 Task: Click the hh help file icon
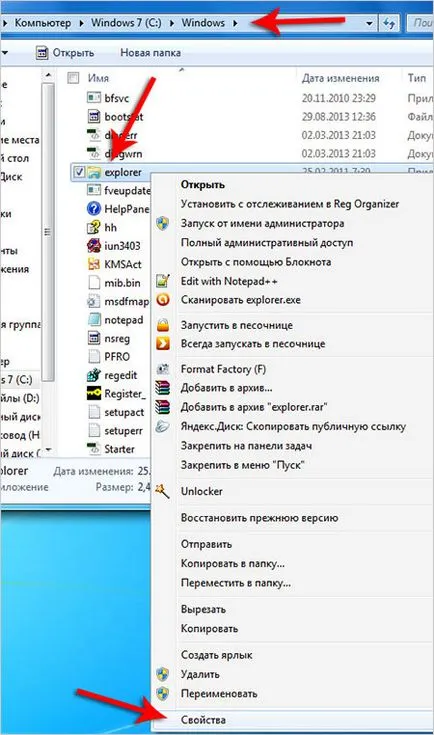click(94, 227)
